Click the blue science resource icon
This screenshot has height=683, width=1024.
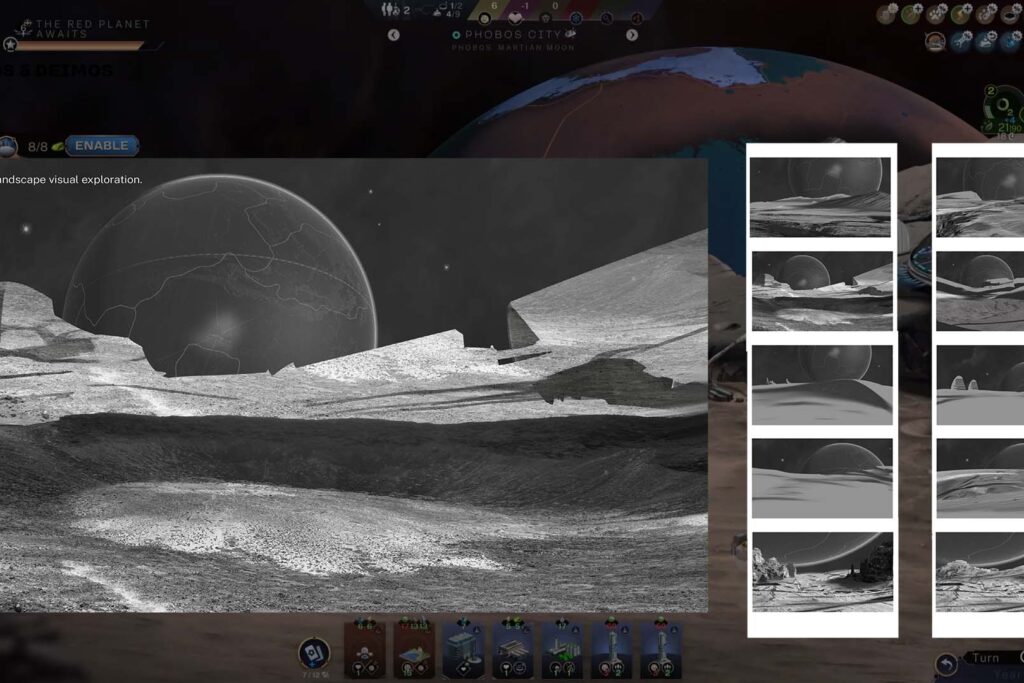[x=576, y=18]
